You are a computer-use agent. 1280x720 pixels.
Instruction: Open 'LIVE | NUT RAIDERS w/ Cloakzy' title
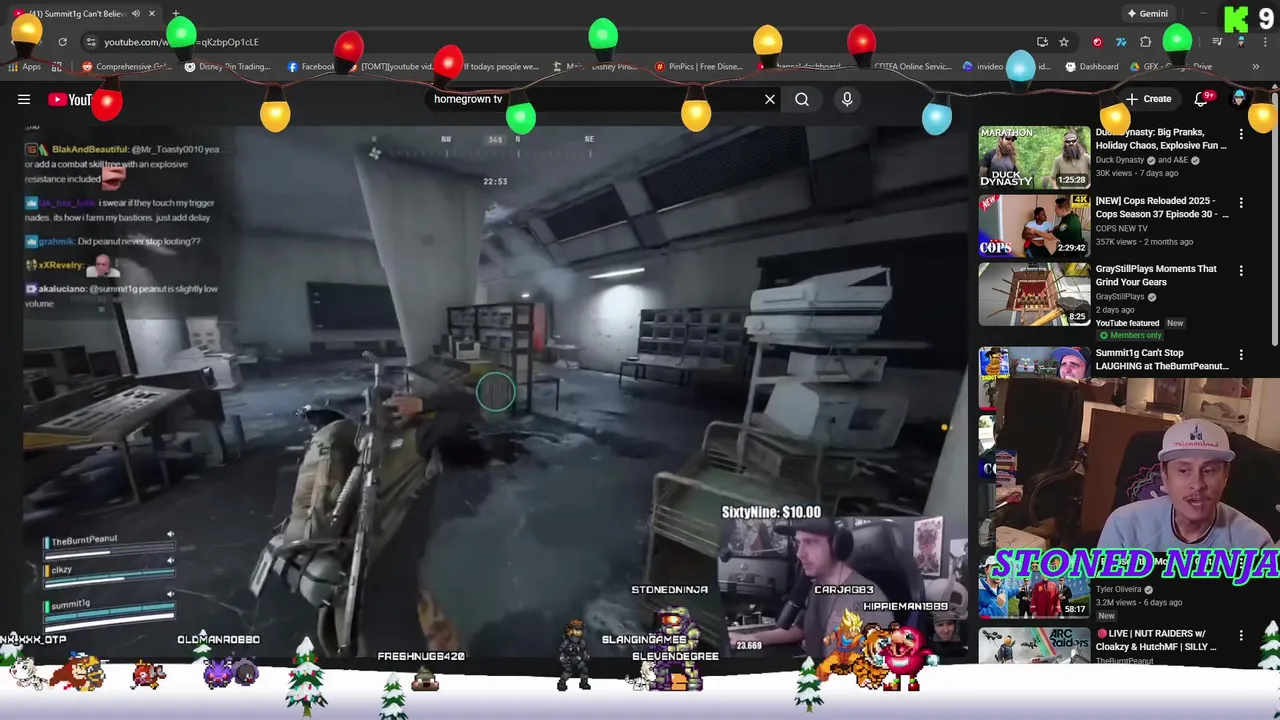point(1156,640)
